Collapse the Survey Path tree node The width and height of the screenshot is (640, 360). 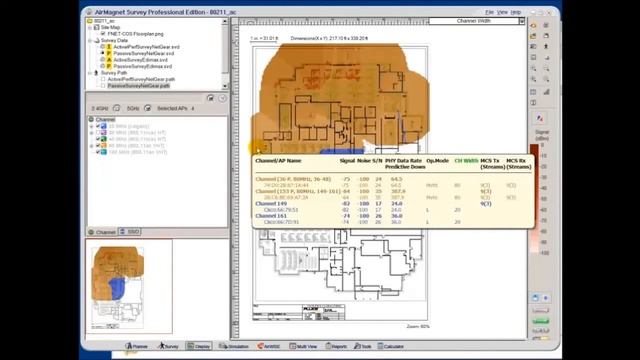pyautogui.click(x=90, y=73)
